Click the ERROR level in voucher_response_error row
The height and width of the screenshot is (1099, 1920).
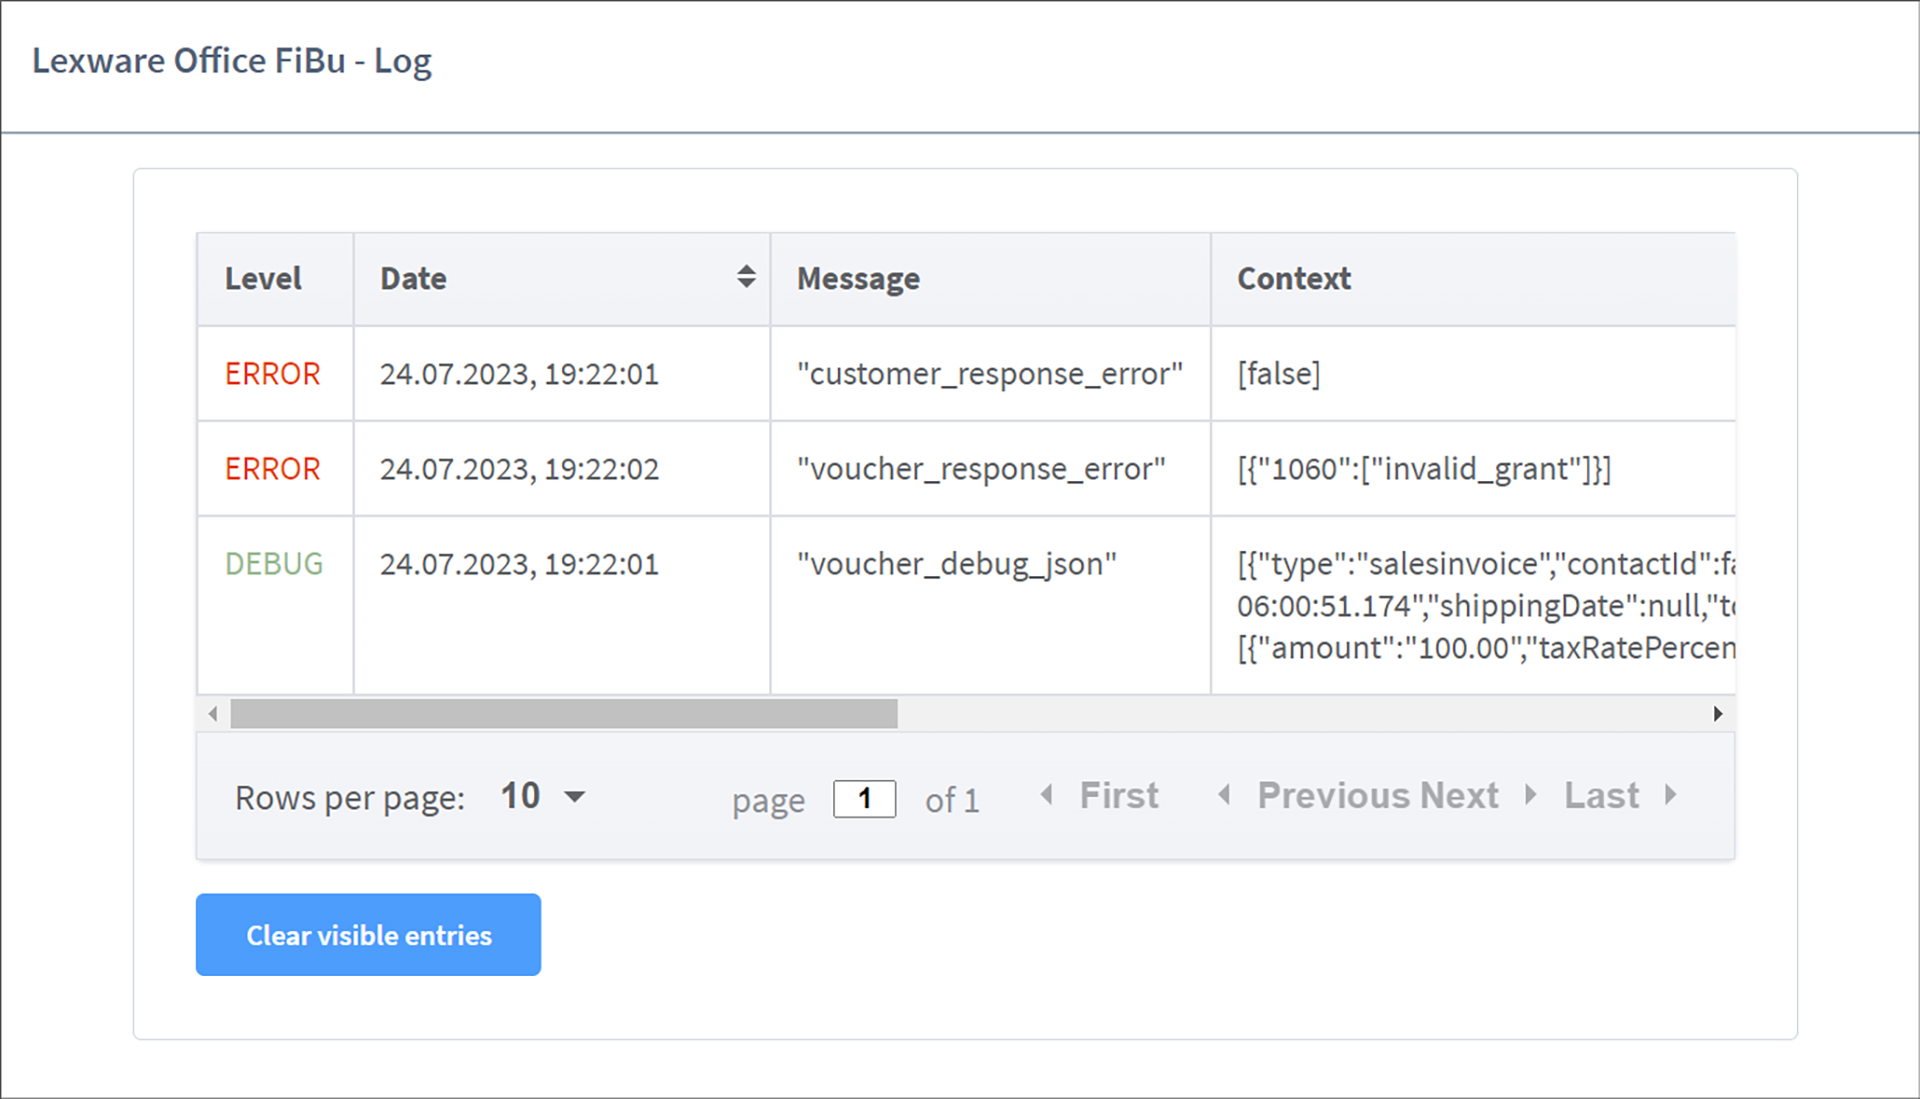[275, 469]
